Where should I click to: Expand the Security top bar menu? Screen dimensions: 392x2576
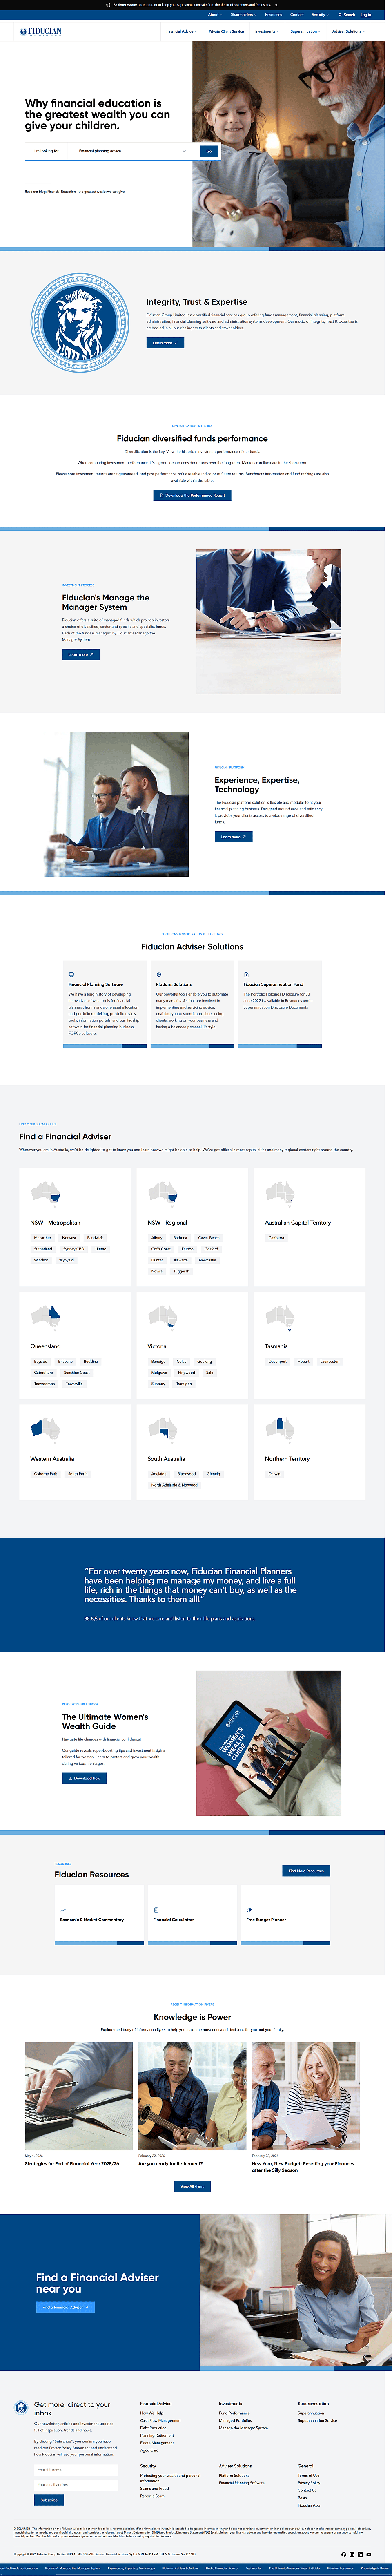[x=320, y=15]
